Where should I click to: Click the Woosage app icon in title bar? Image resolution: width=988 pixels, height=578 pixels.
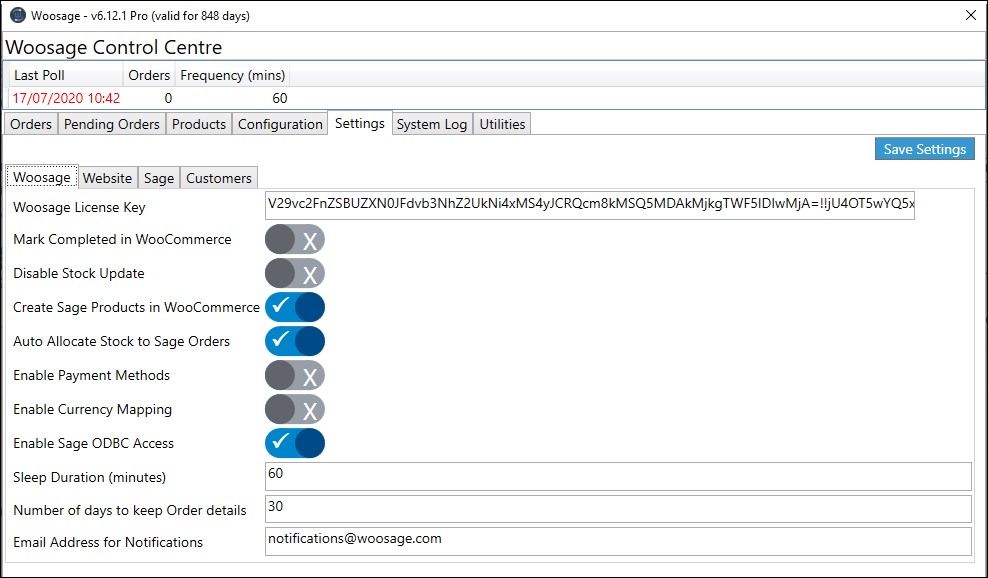pos(18,15)
